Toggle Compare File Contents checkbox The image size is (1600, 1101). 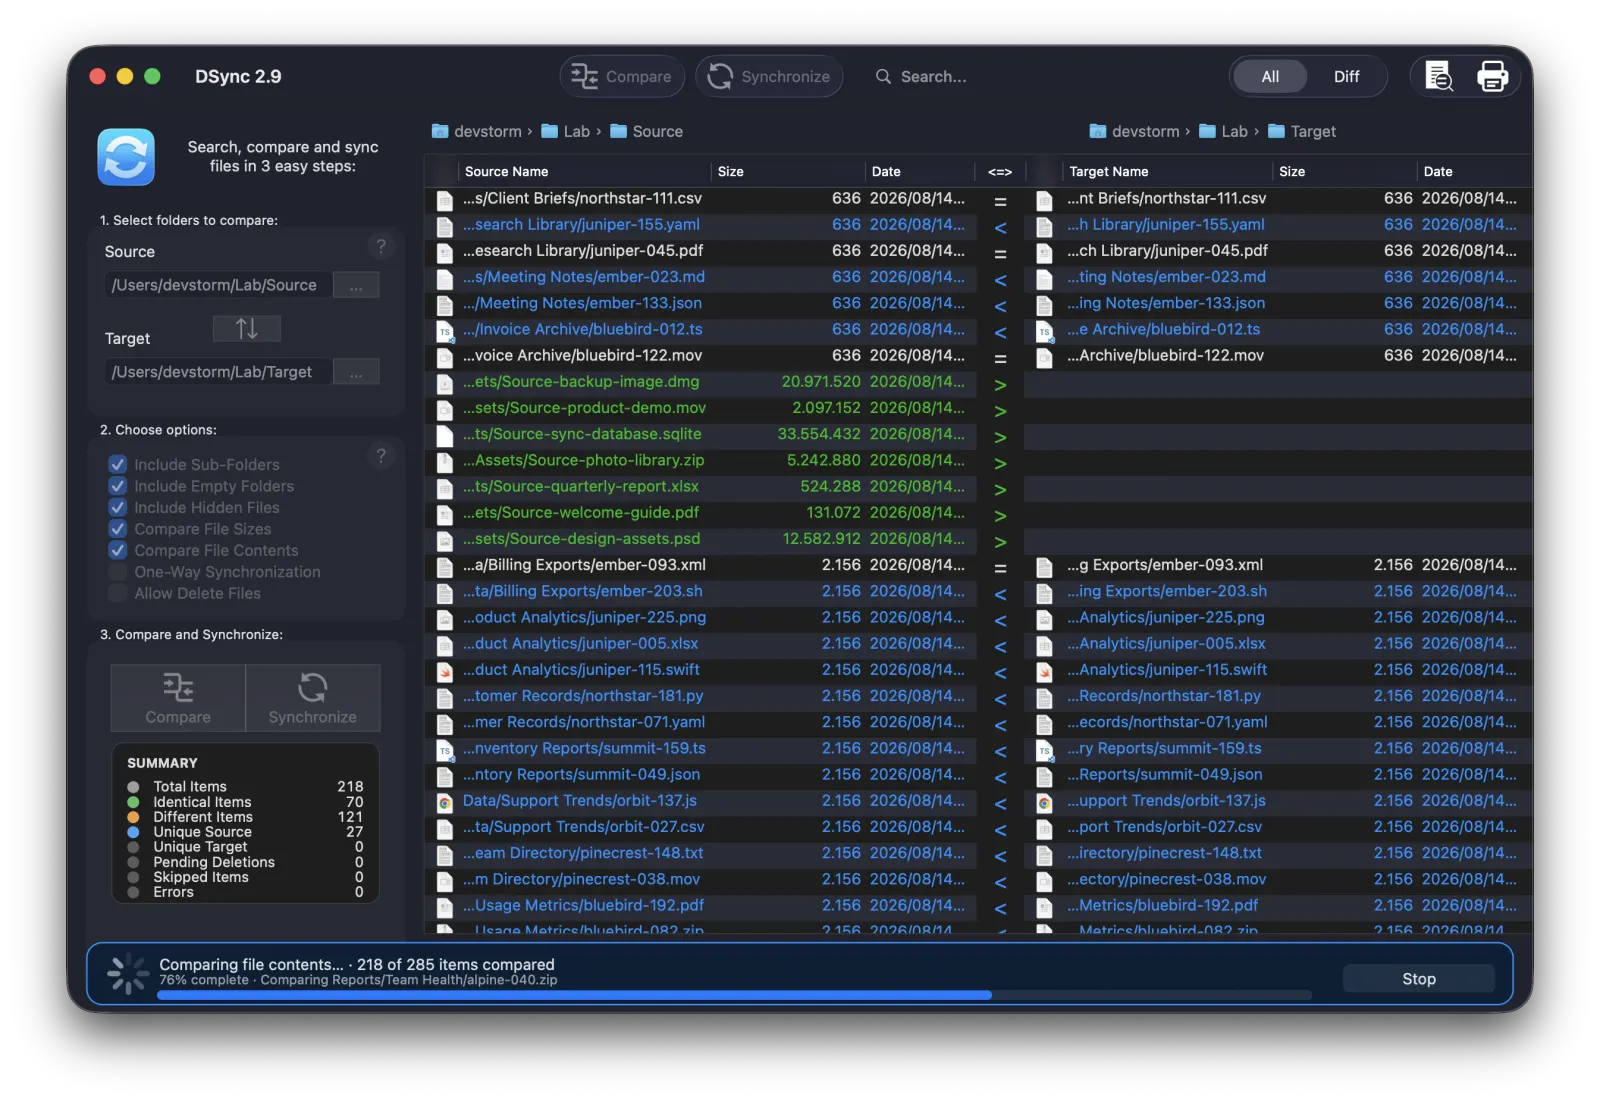click(118, 551)
